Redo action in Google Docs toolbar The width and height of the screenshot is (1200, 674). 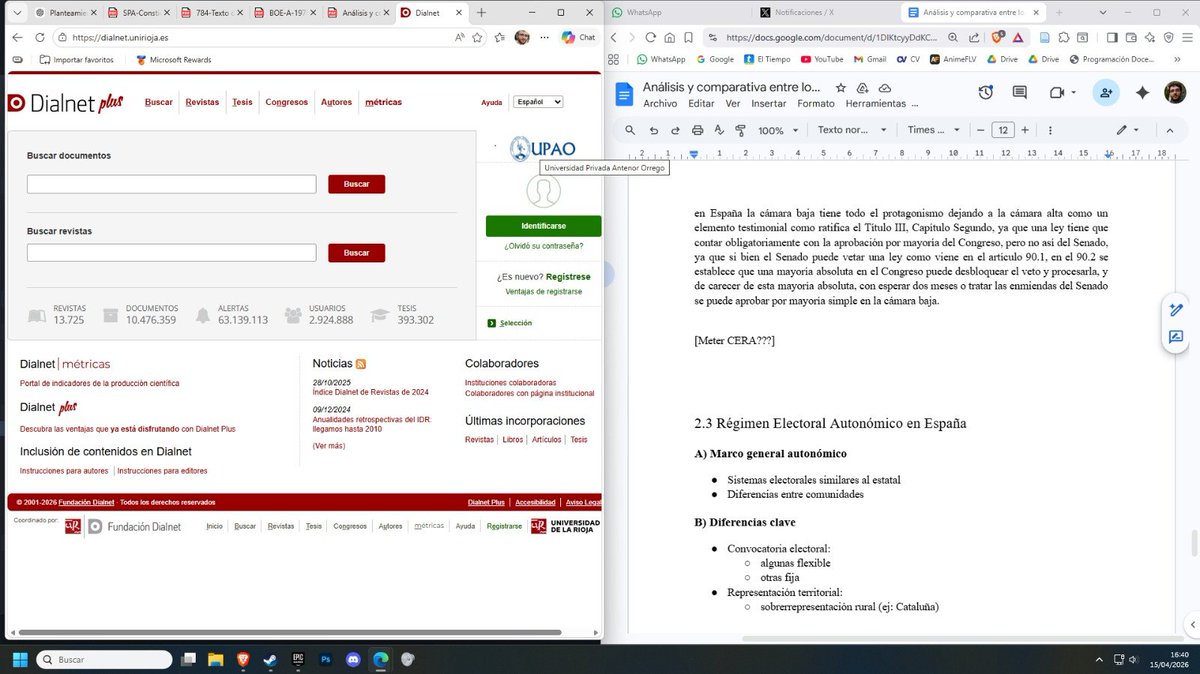click(675, 130)
